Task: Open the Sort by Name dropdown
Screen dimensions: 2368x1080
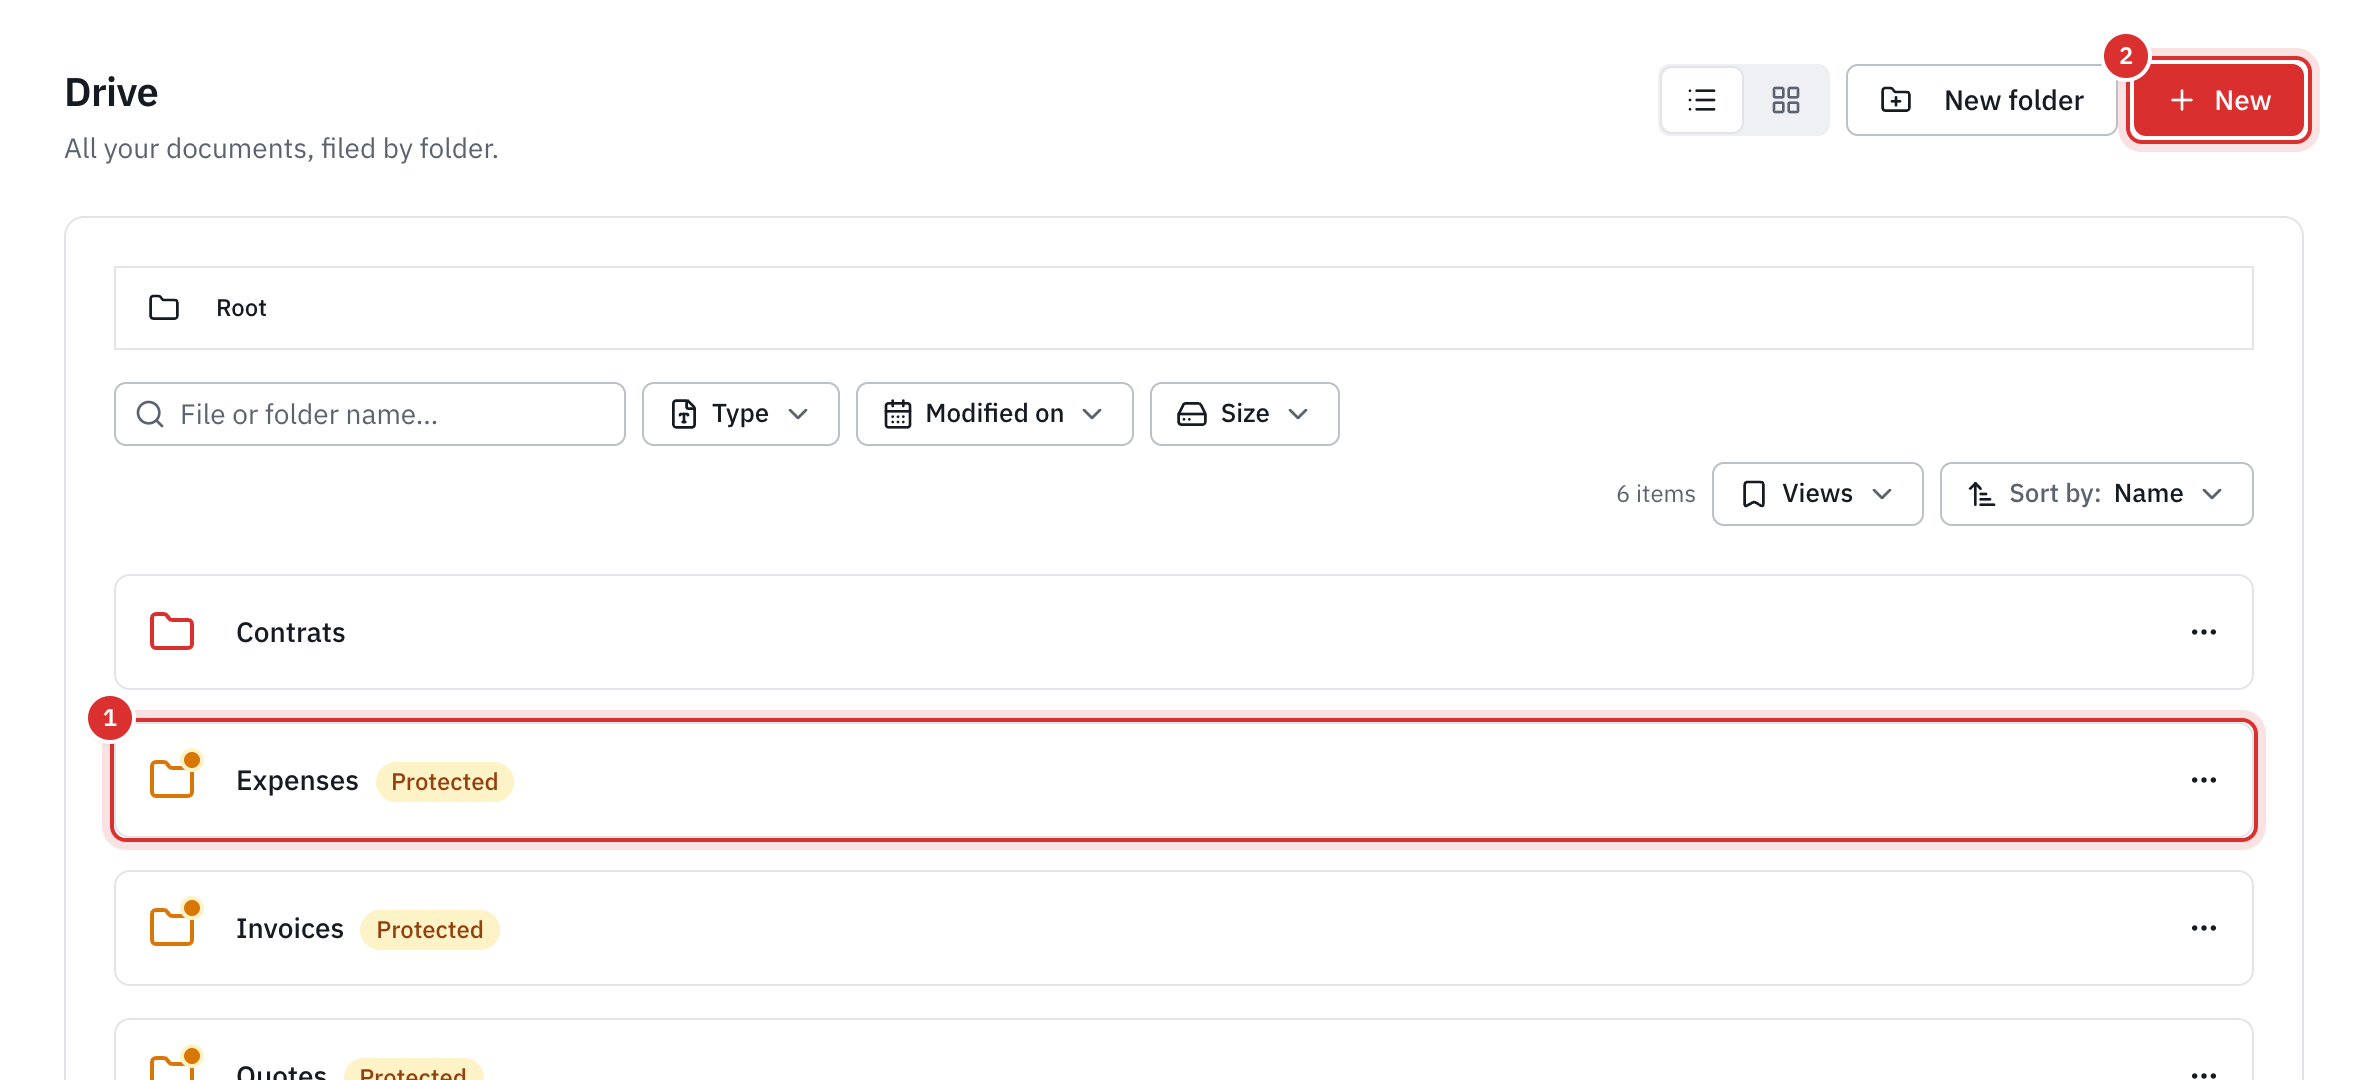Action: (x=2096, y=494)
